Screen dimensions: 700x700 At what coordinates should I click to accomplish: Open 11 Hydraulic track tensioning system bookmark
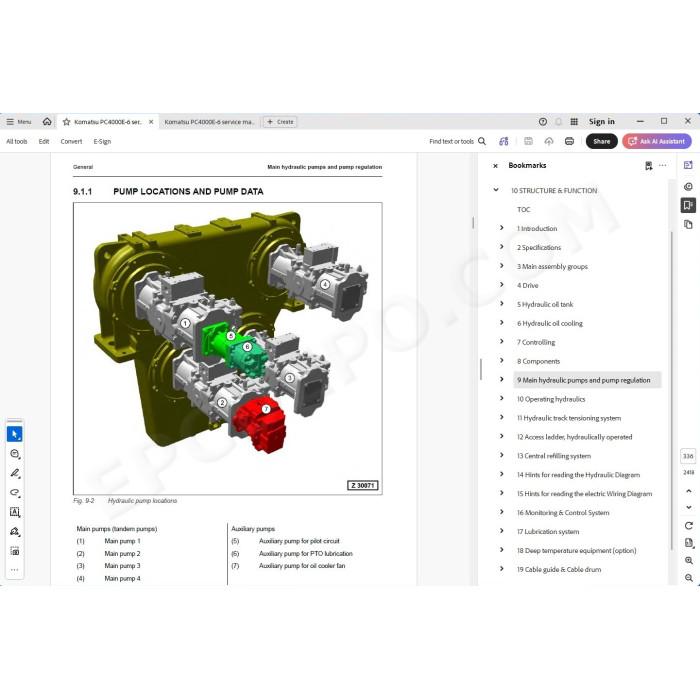click(x=569, y=418)
